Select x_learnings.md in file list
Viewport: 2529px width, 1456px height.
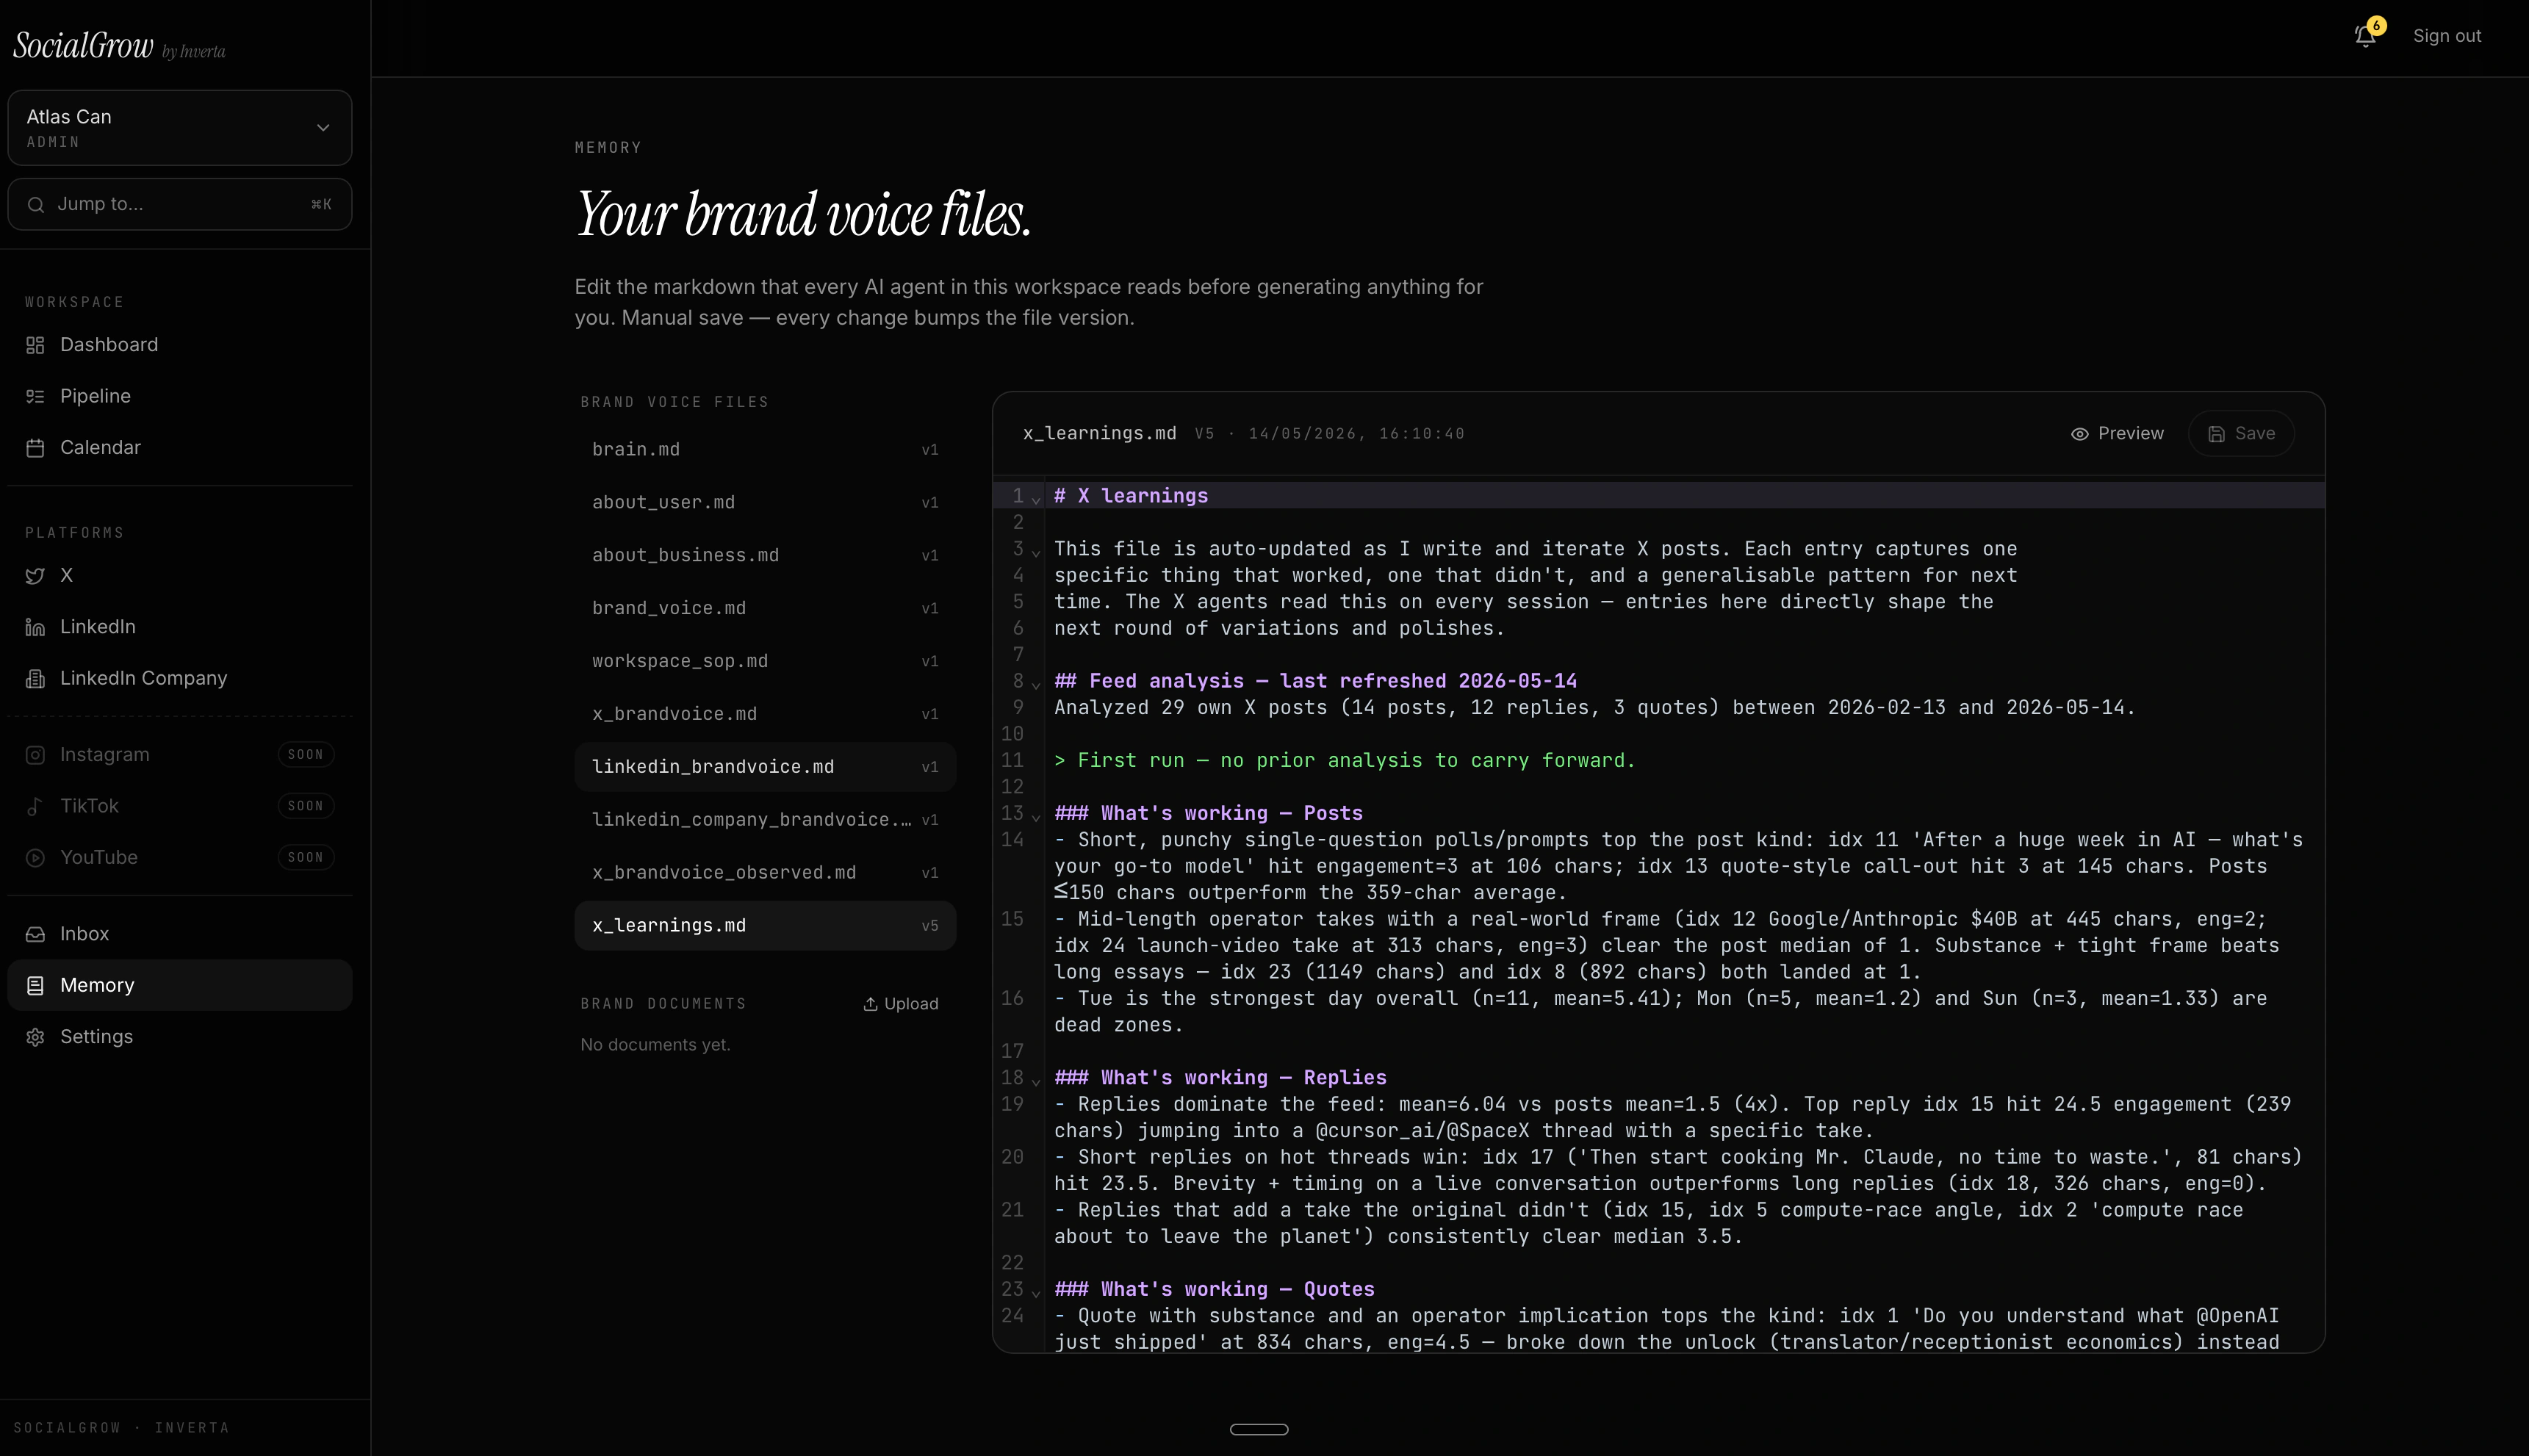(765, 926)
